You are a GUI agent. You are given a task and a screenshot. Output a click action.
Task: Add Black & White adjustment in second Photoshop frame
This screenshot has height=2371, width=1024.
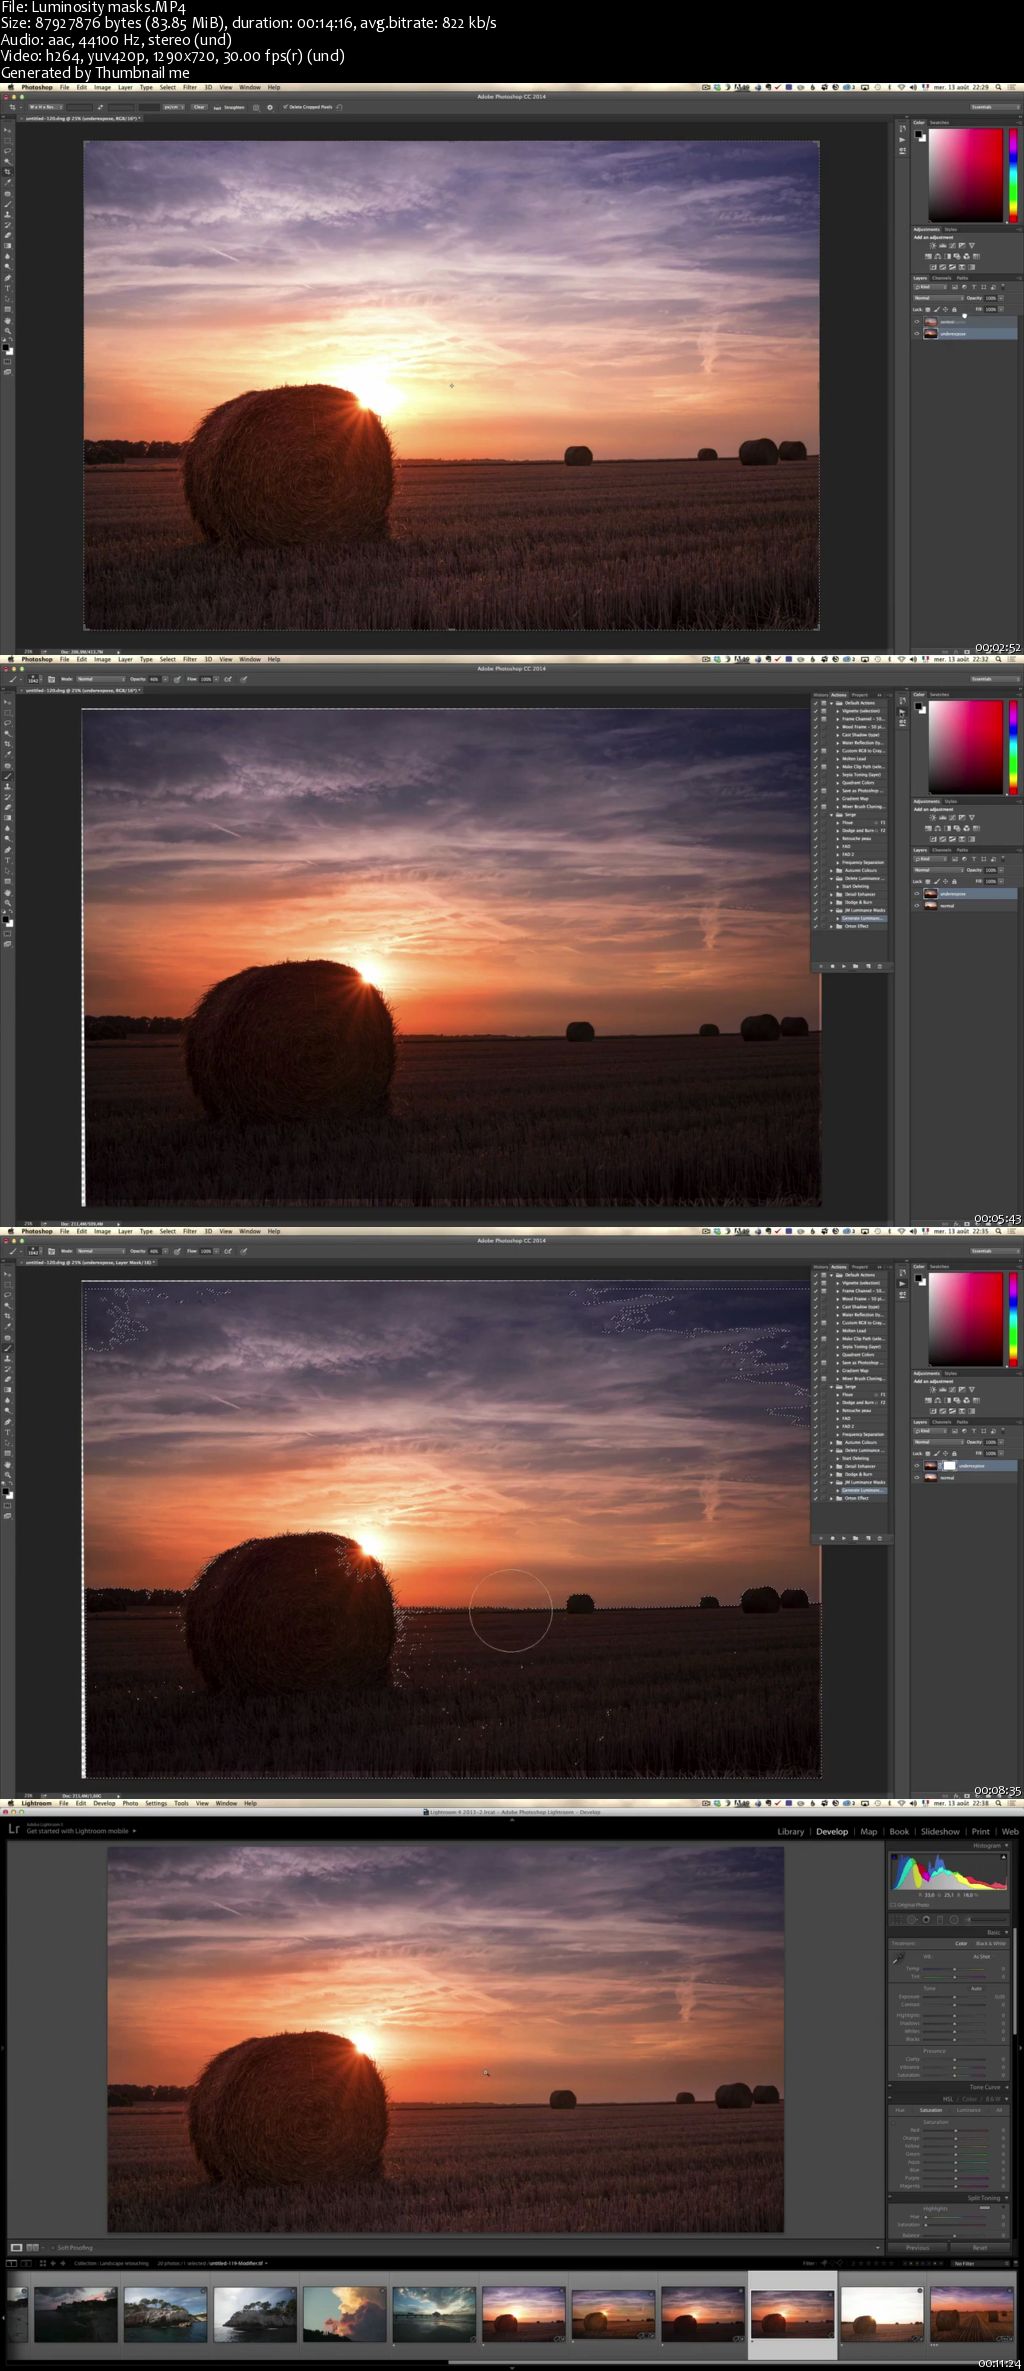tap(947, 828)
